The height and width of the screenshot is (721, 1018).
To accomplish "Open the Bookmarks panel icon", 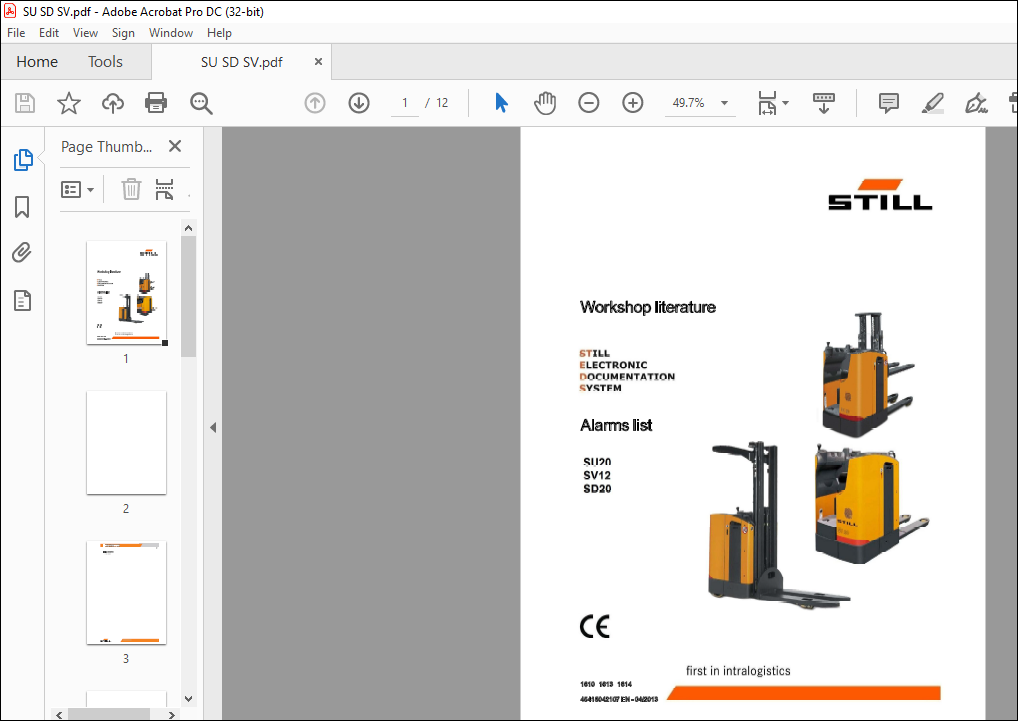I will tap(22, 207).
